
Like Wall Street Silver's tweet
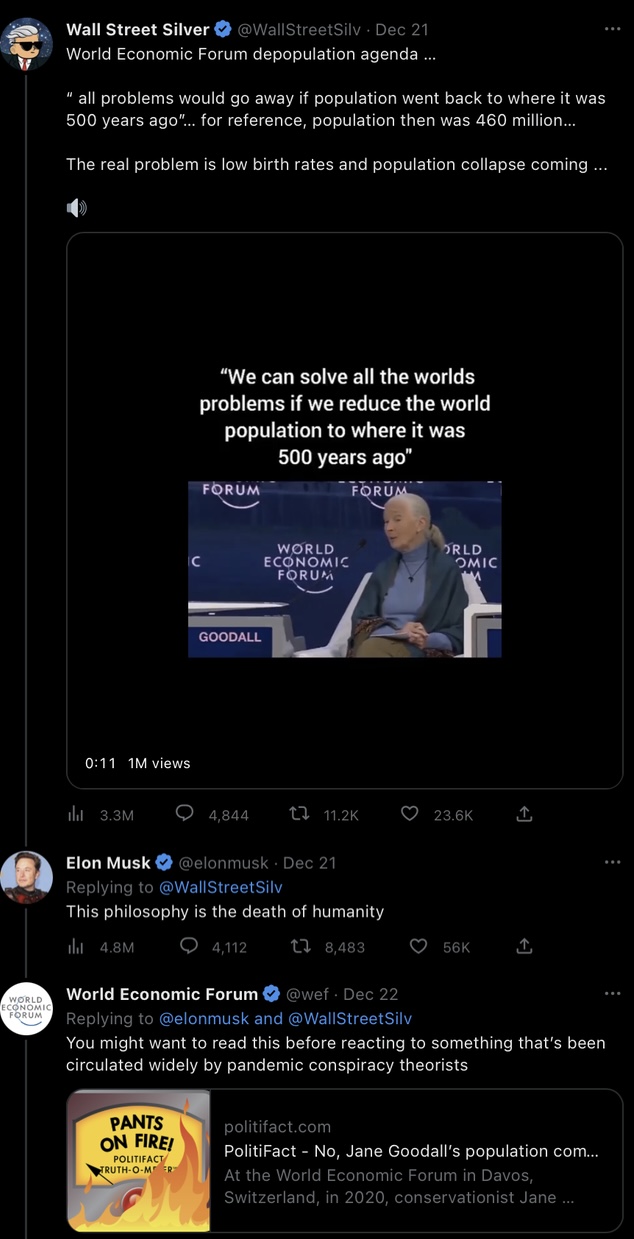click(409, 814)
